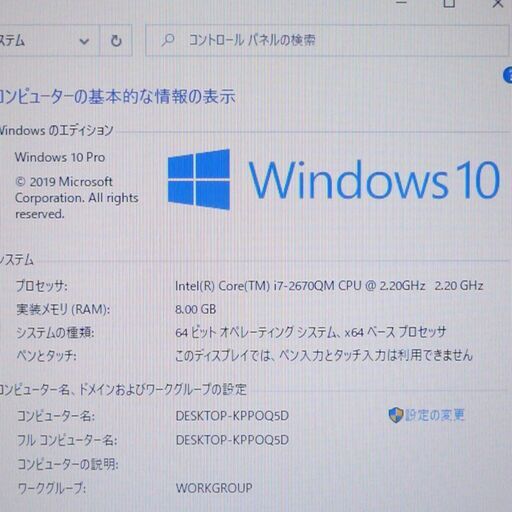Click the ワークグループ: label
The image size is (512, 512).
coord(52,488)
